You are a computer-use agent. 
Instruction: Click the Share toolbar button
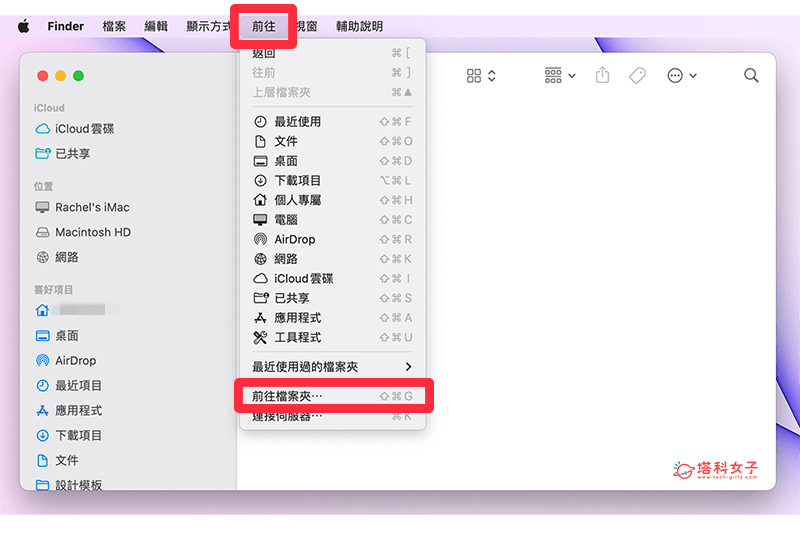pos(603,76)
